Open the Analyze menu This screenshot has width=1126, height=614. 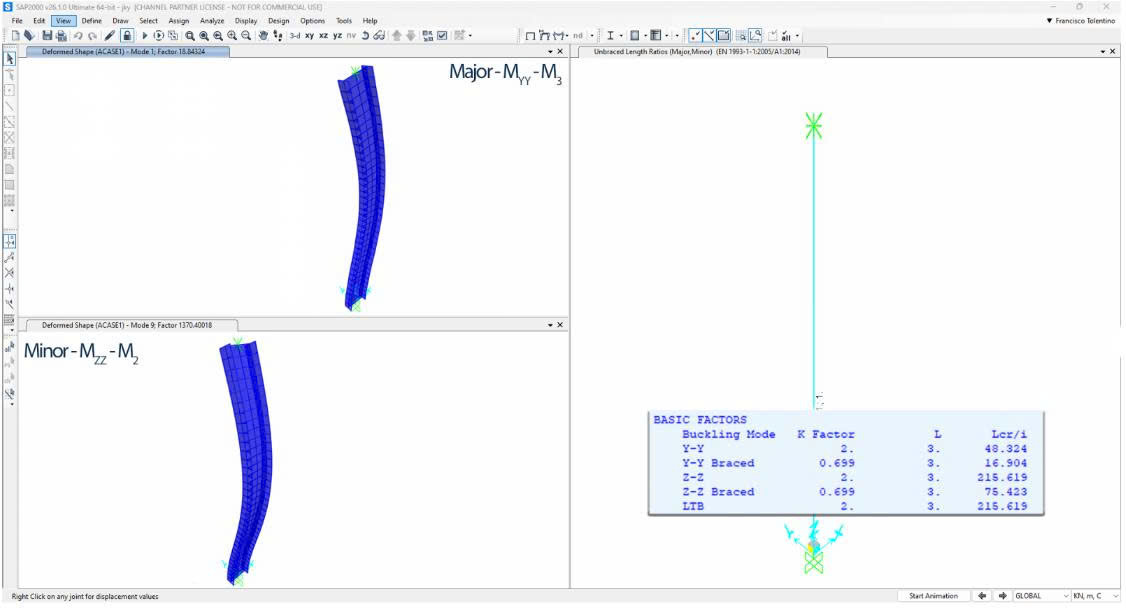tap(211, 20)
